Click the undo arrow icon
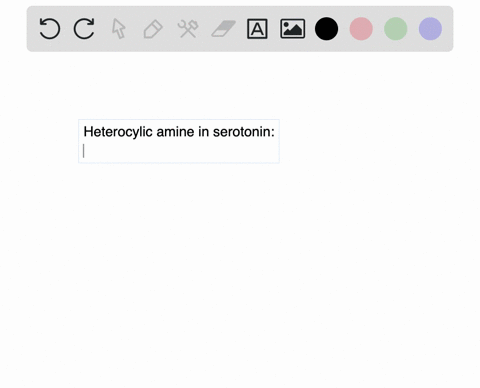 tap(50, 29)
